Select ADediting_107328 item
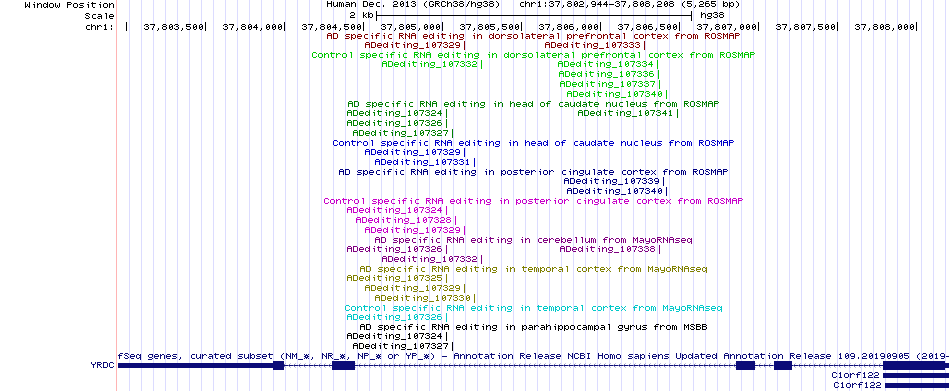The width and height of the screenshot is (950, 391). coord(406,220)
